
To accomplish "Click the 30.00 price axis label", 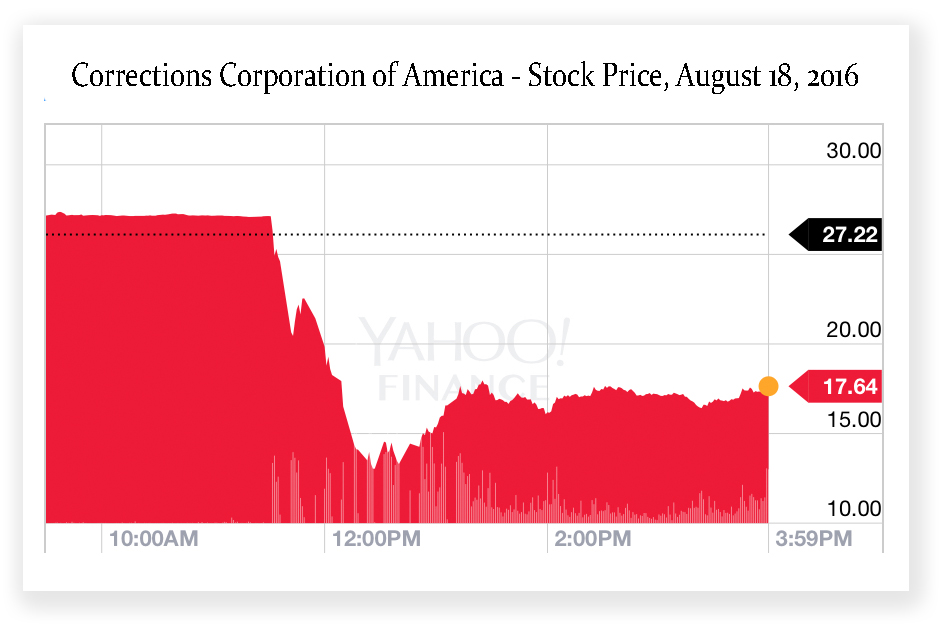I will click(x=853, y=150).
